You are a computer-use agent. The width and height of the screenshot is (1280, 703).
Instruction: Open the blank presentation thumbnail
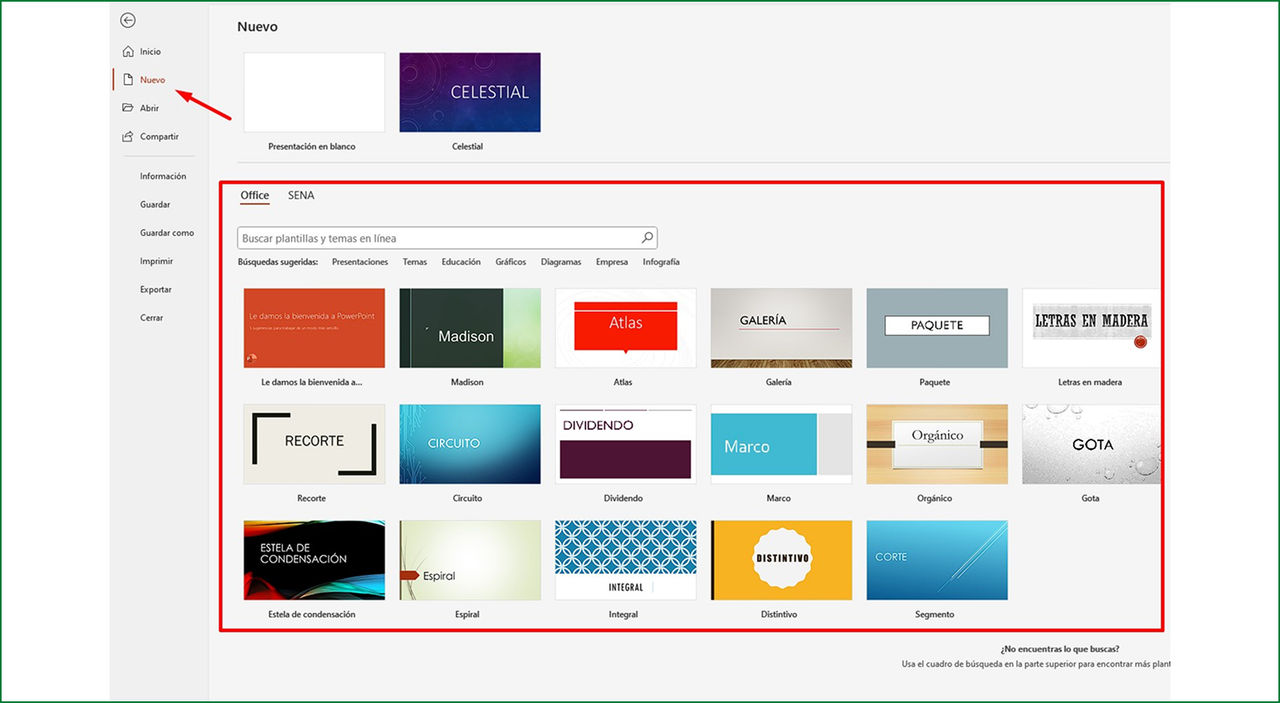pyautogui.click(x=314, y=93)
